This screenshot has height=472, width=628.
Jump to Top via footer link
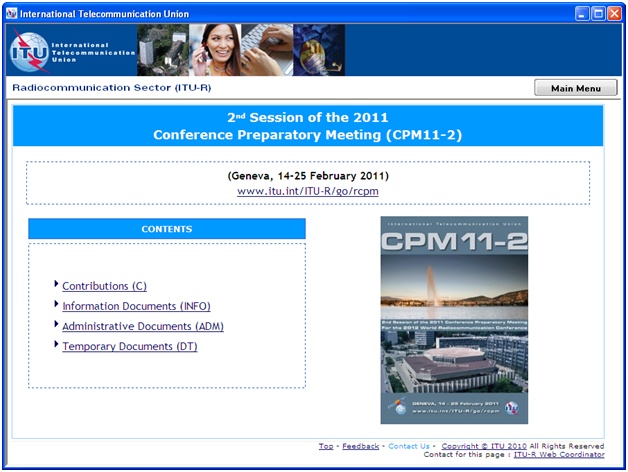point(326,446)
